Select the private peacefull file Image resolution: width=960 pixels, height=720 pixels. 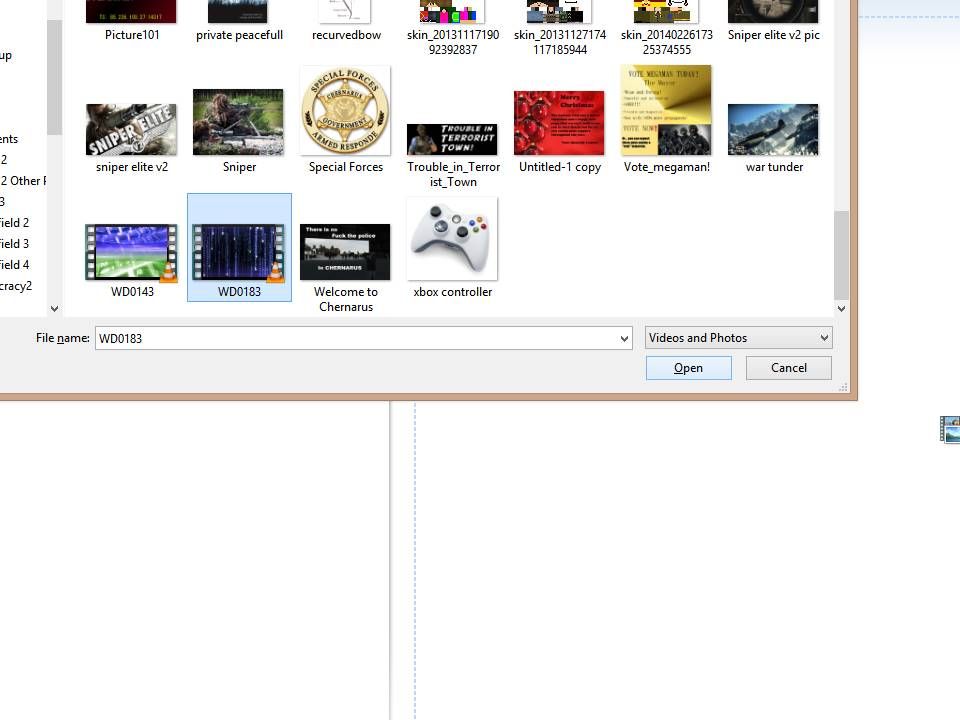point(239,22)
